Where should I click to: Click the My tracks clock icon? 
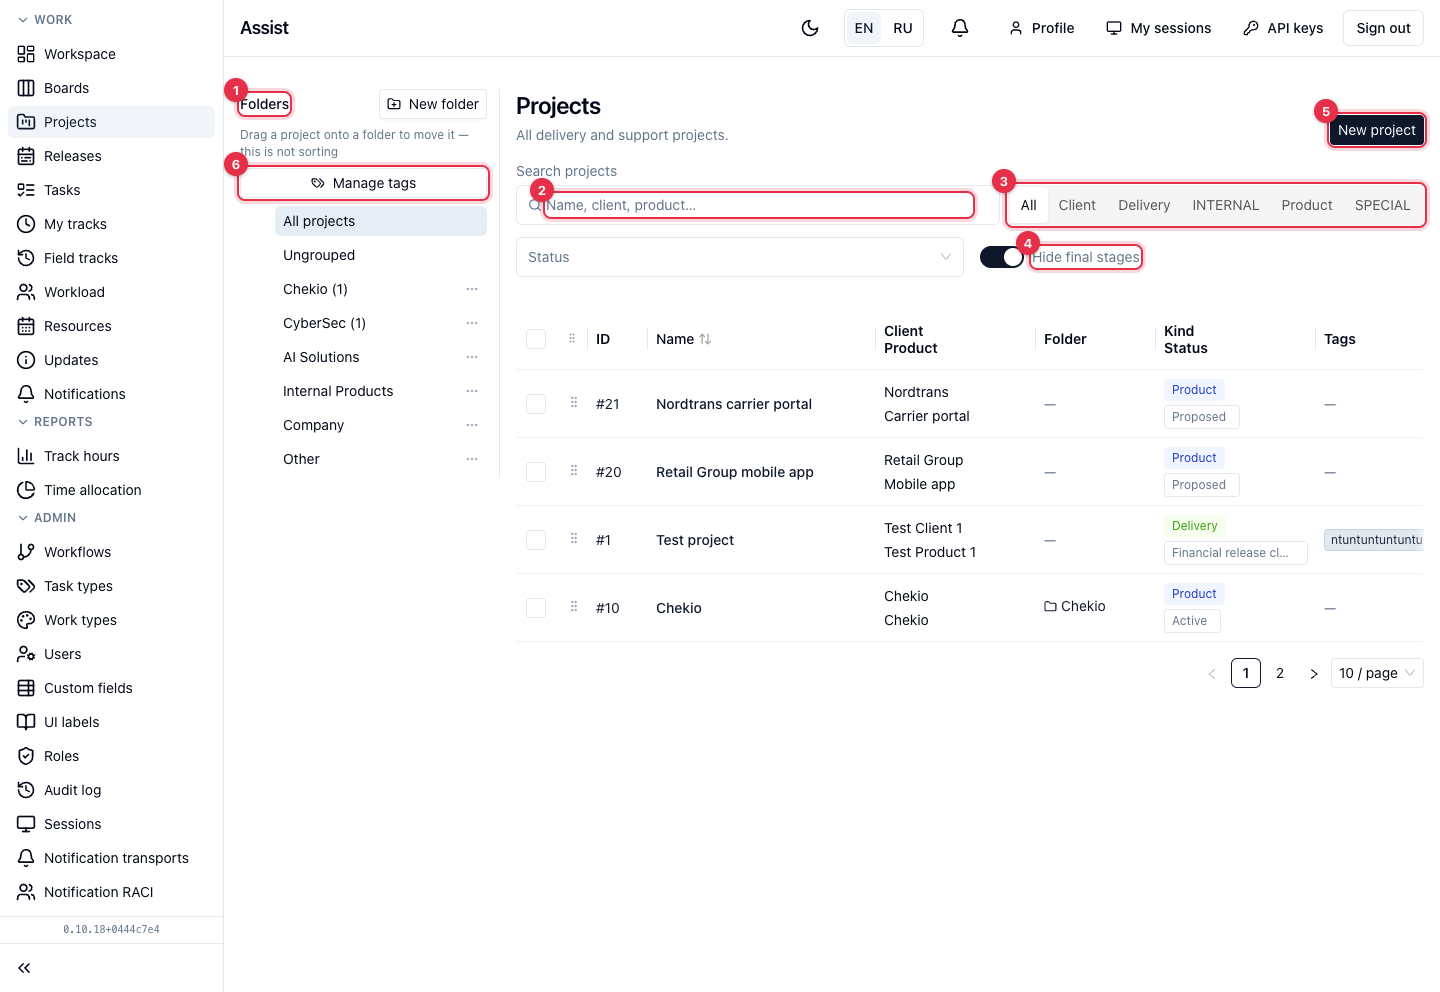point(26,224)
